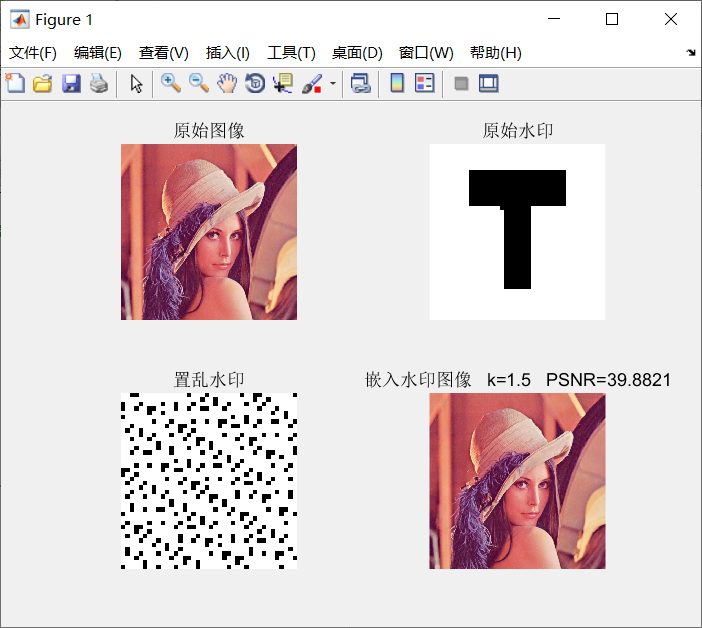The image size is (702, 628).
Task: Print the figure using the printer icon
Action: pos(99,83)
